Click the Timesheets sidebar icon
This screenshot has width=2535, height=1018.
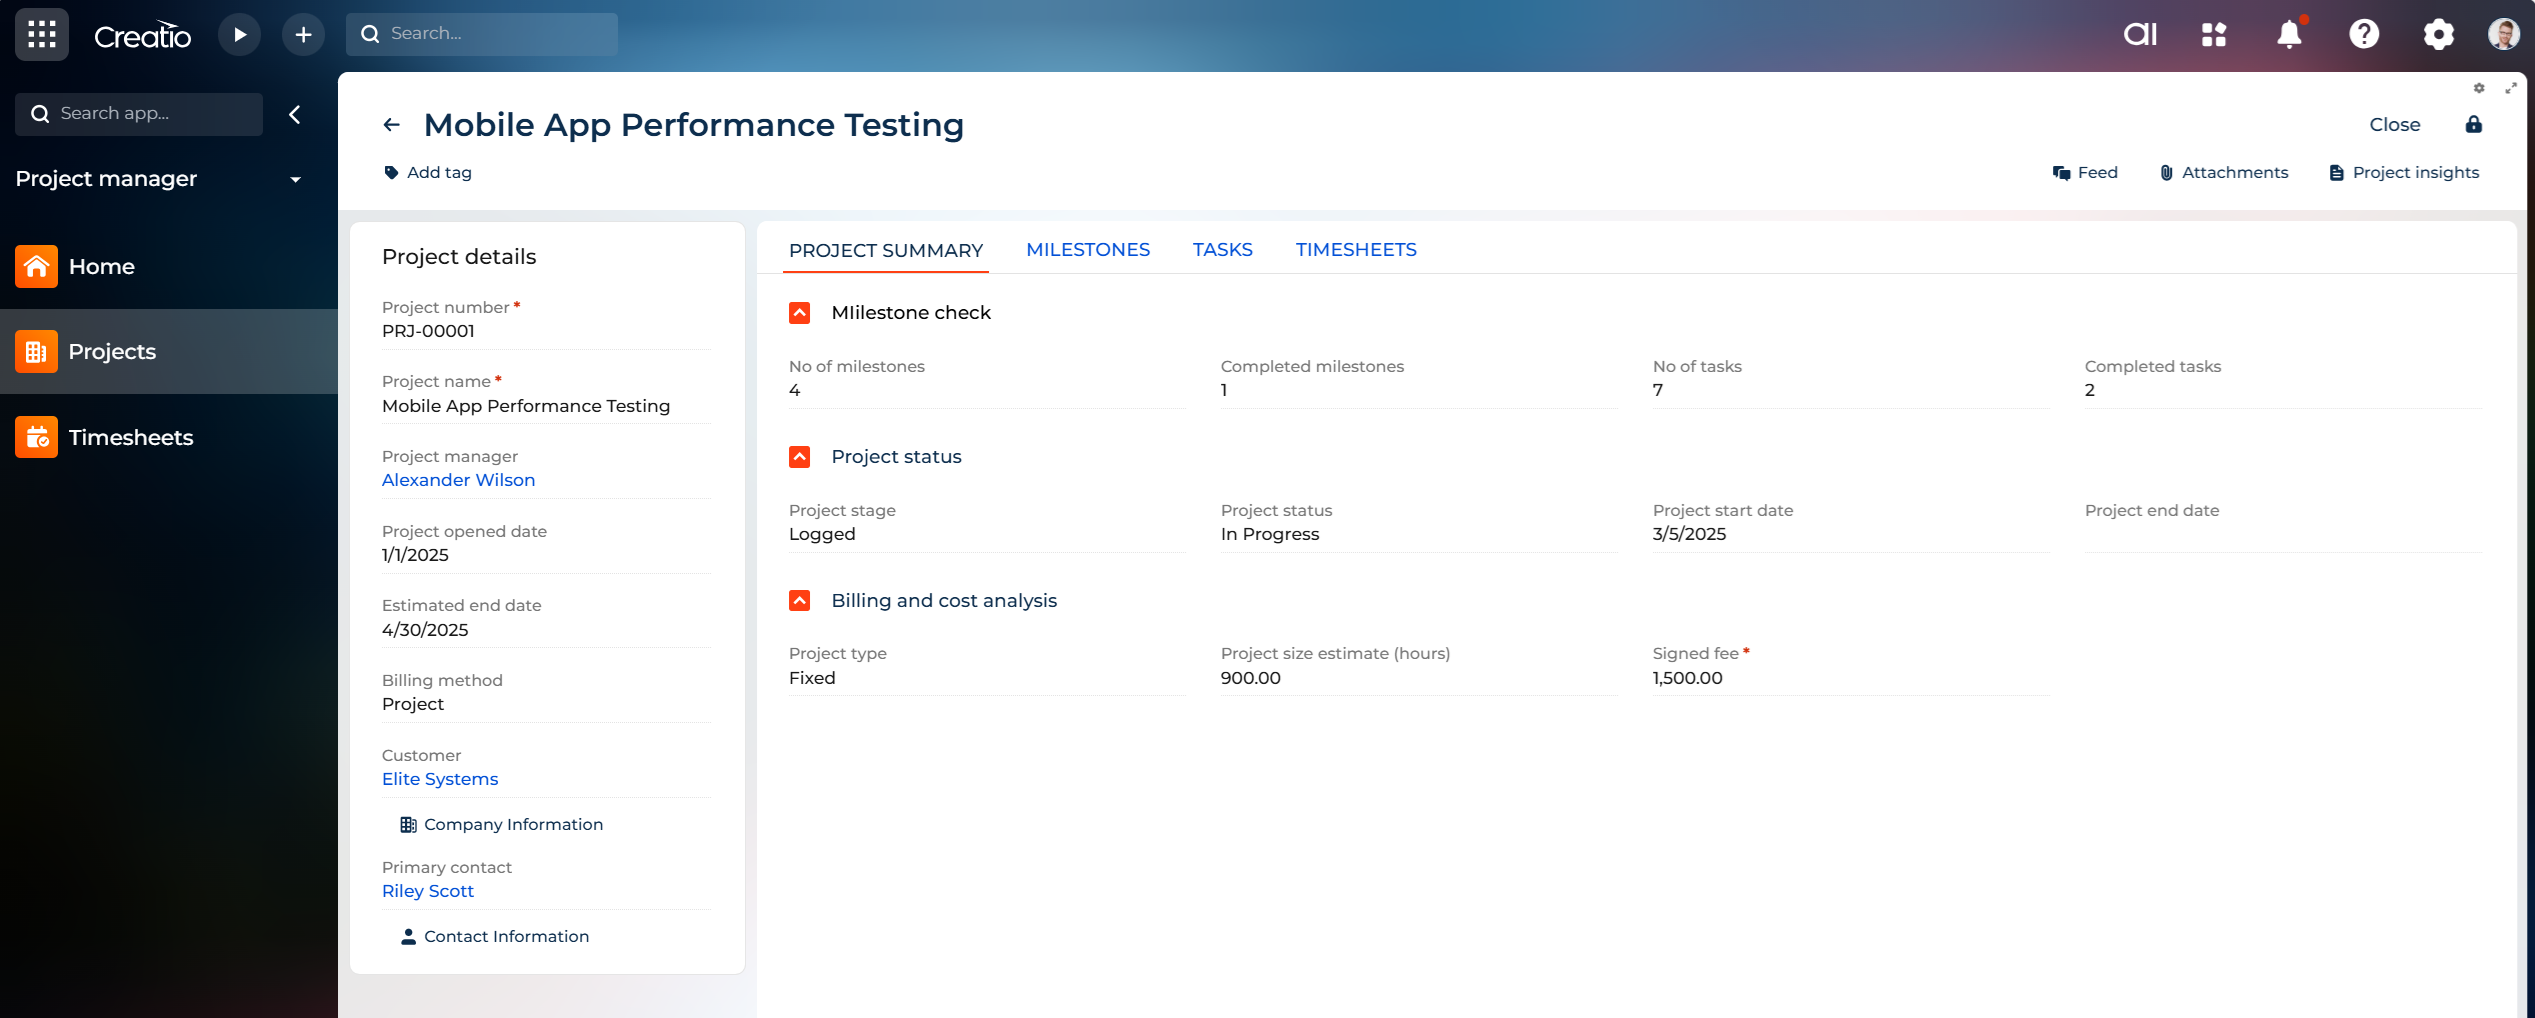coord(36,437)
